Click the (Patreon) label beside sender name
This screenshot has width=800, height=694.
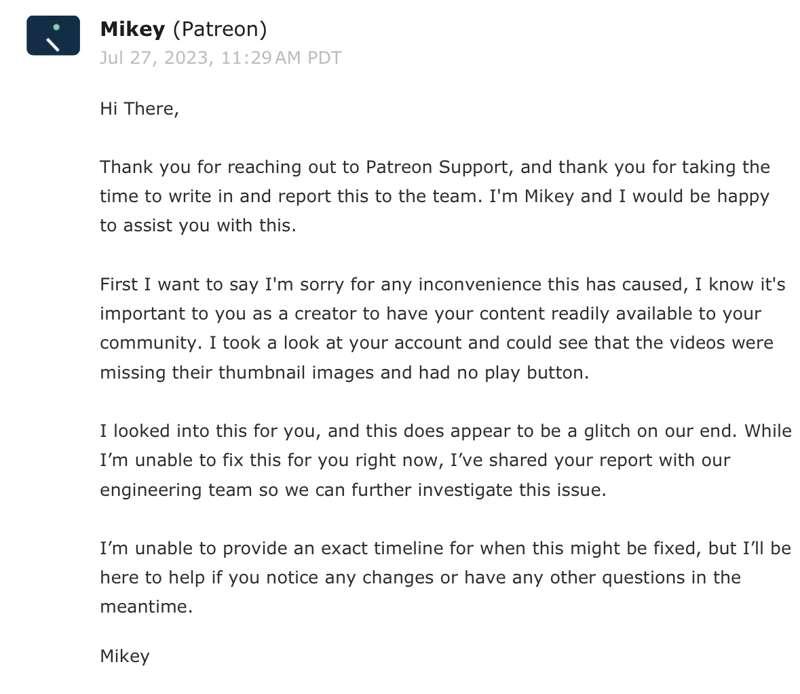coord(219,30)
